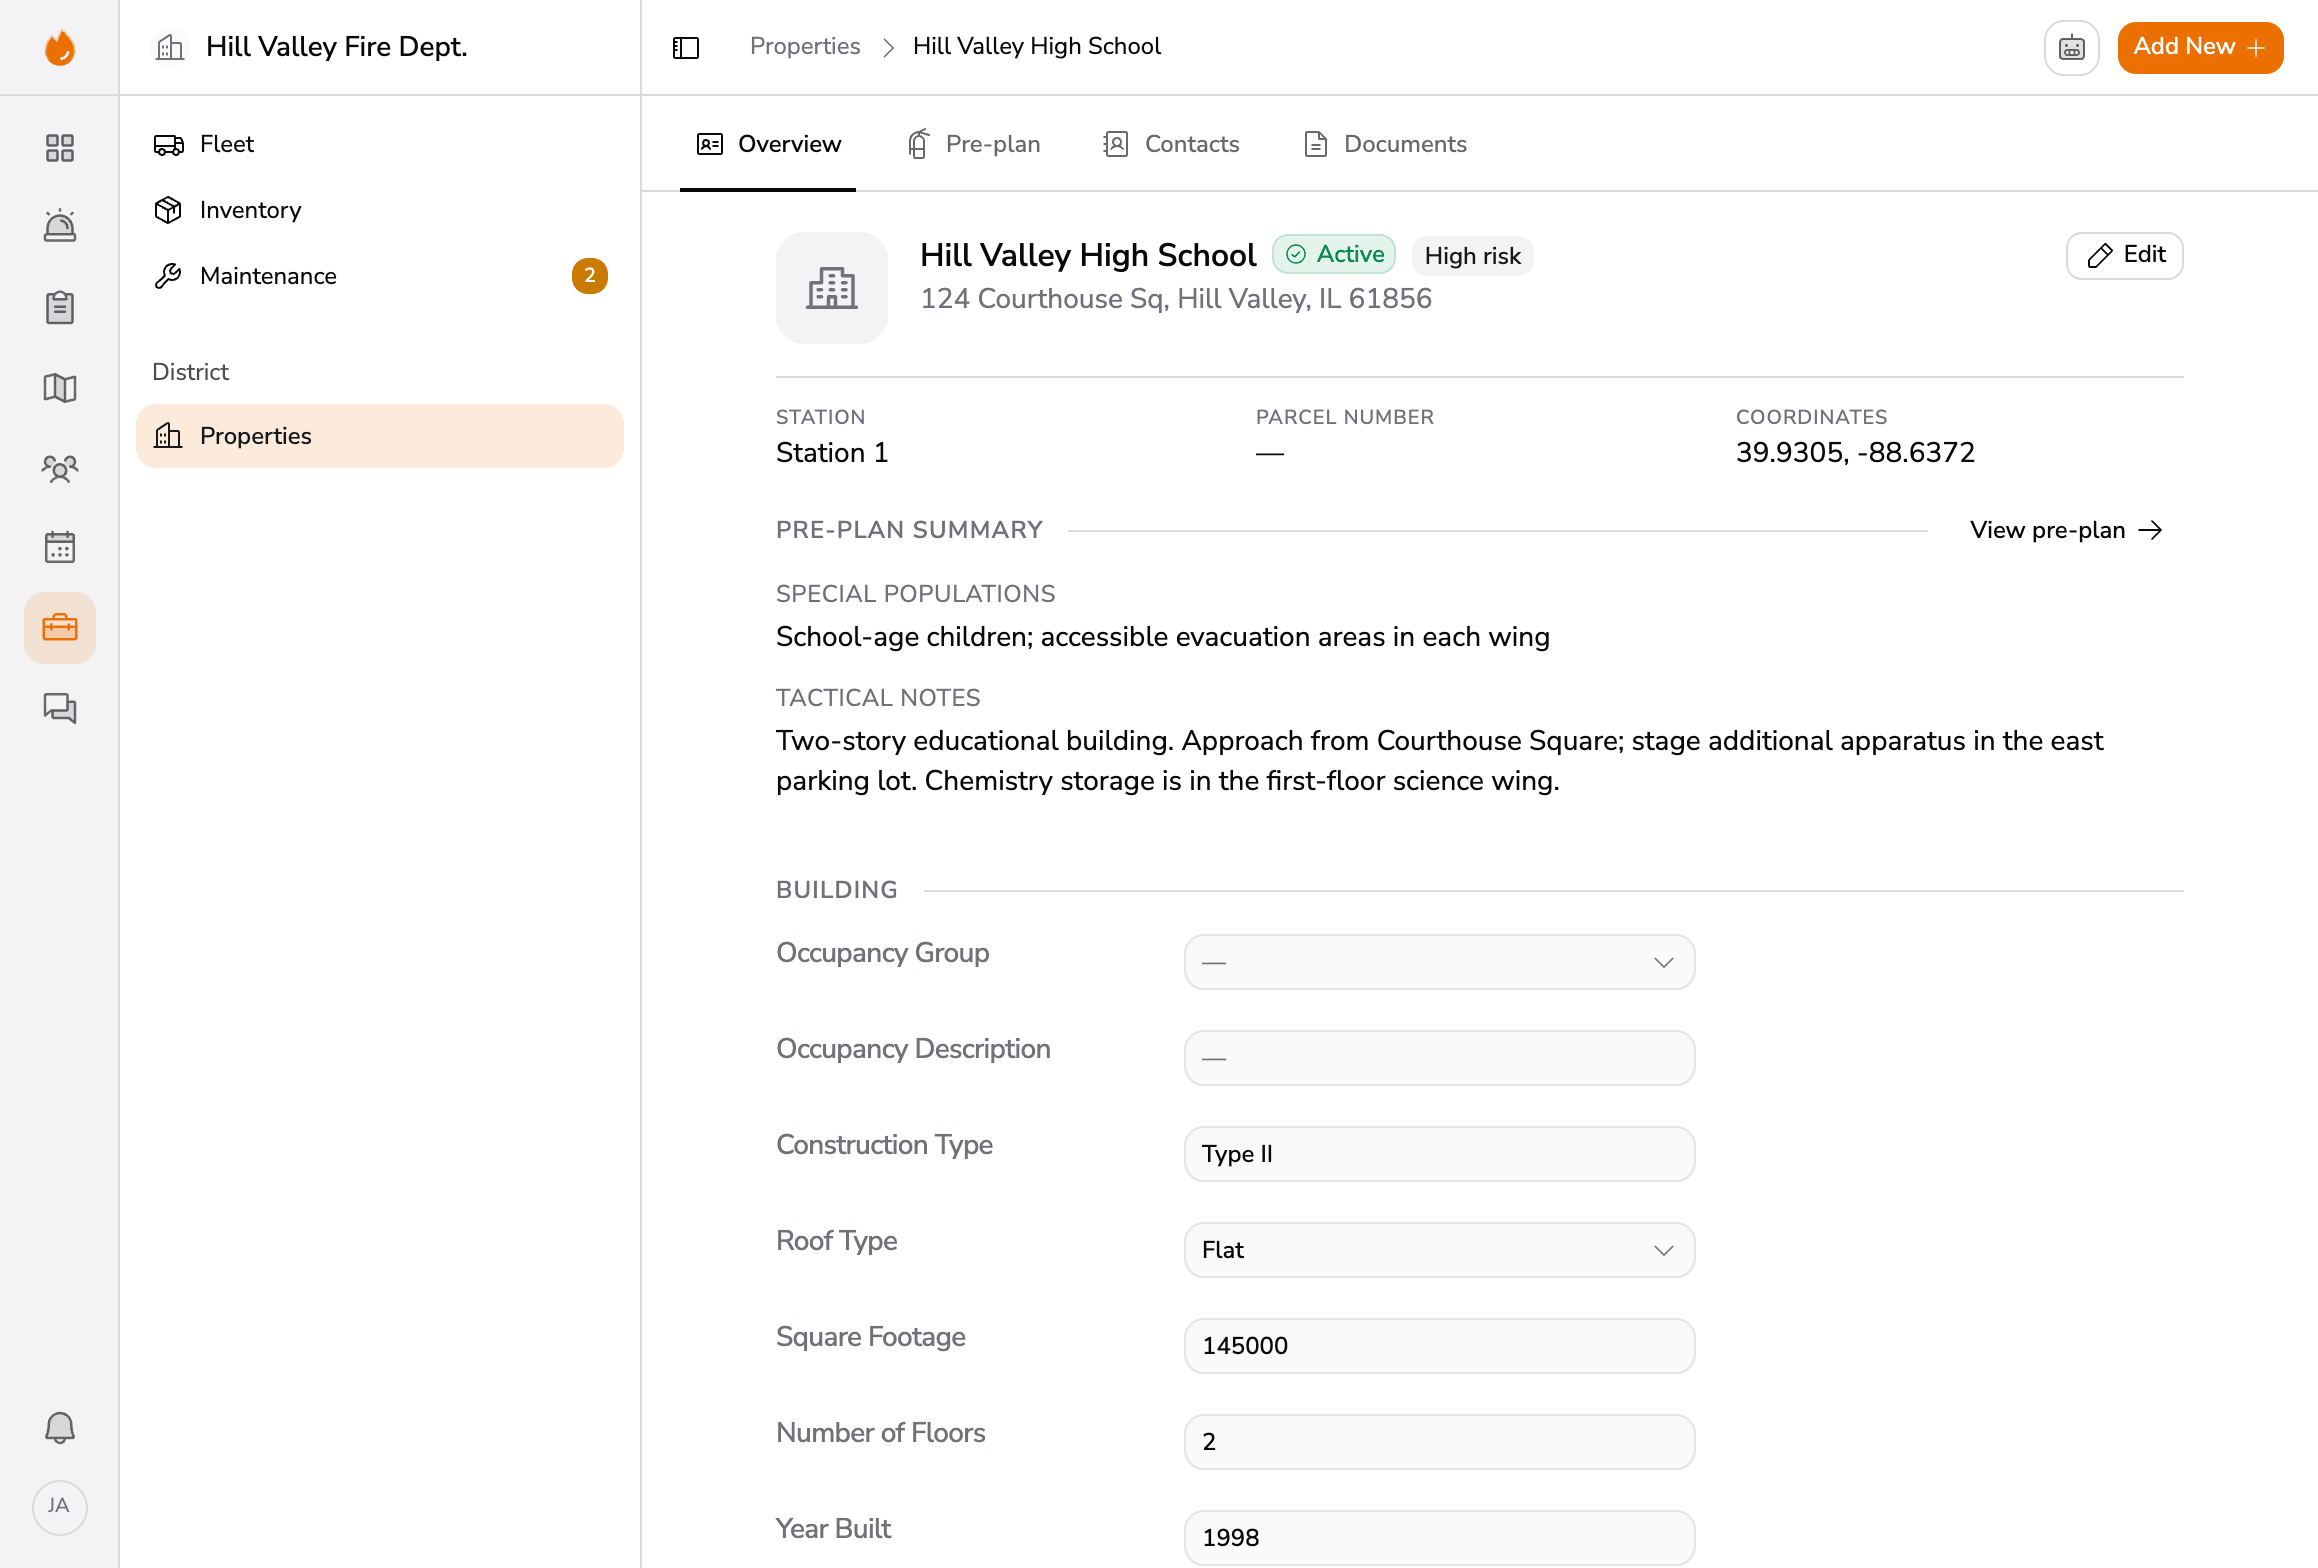Click the Add New button

(2200, 47)
